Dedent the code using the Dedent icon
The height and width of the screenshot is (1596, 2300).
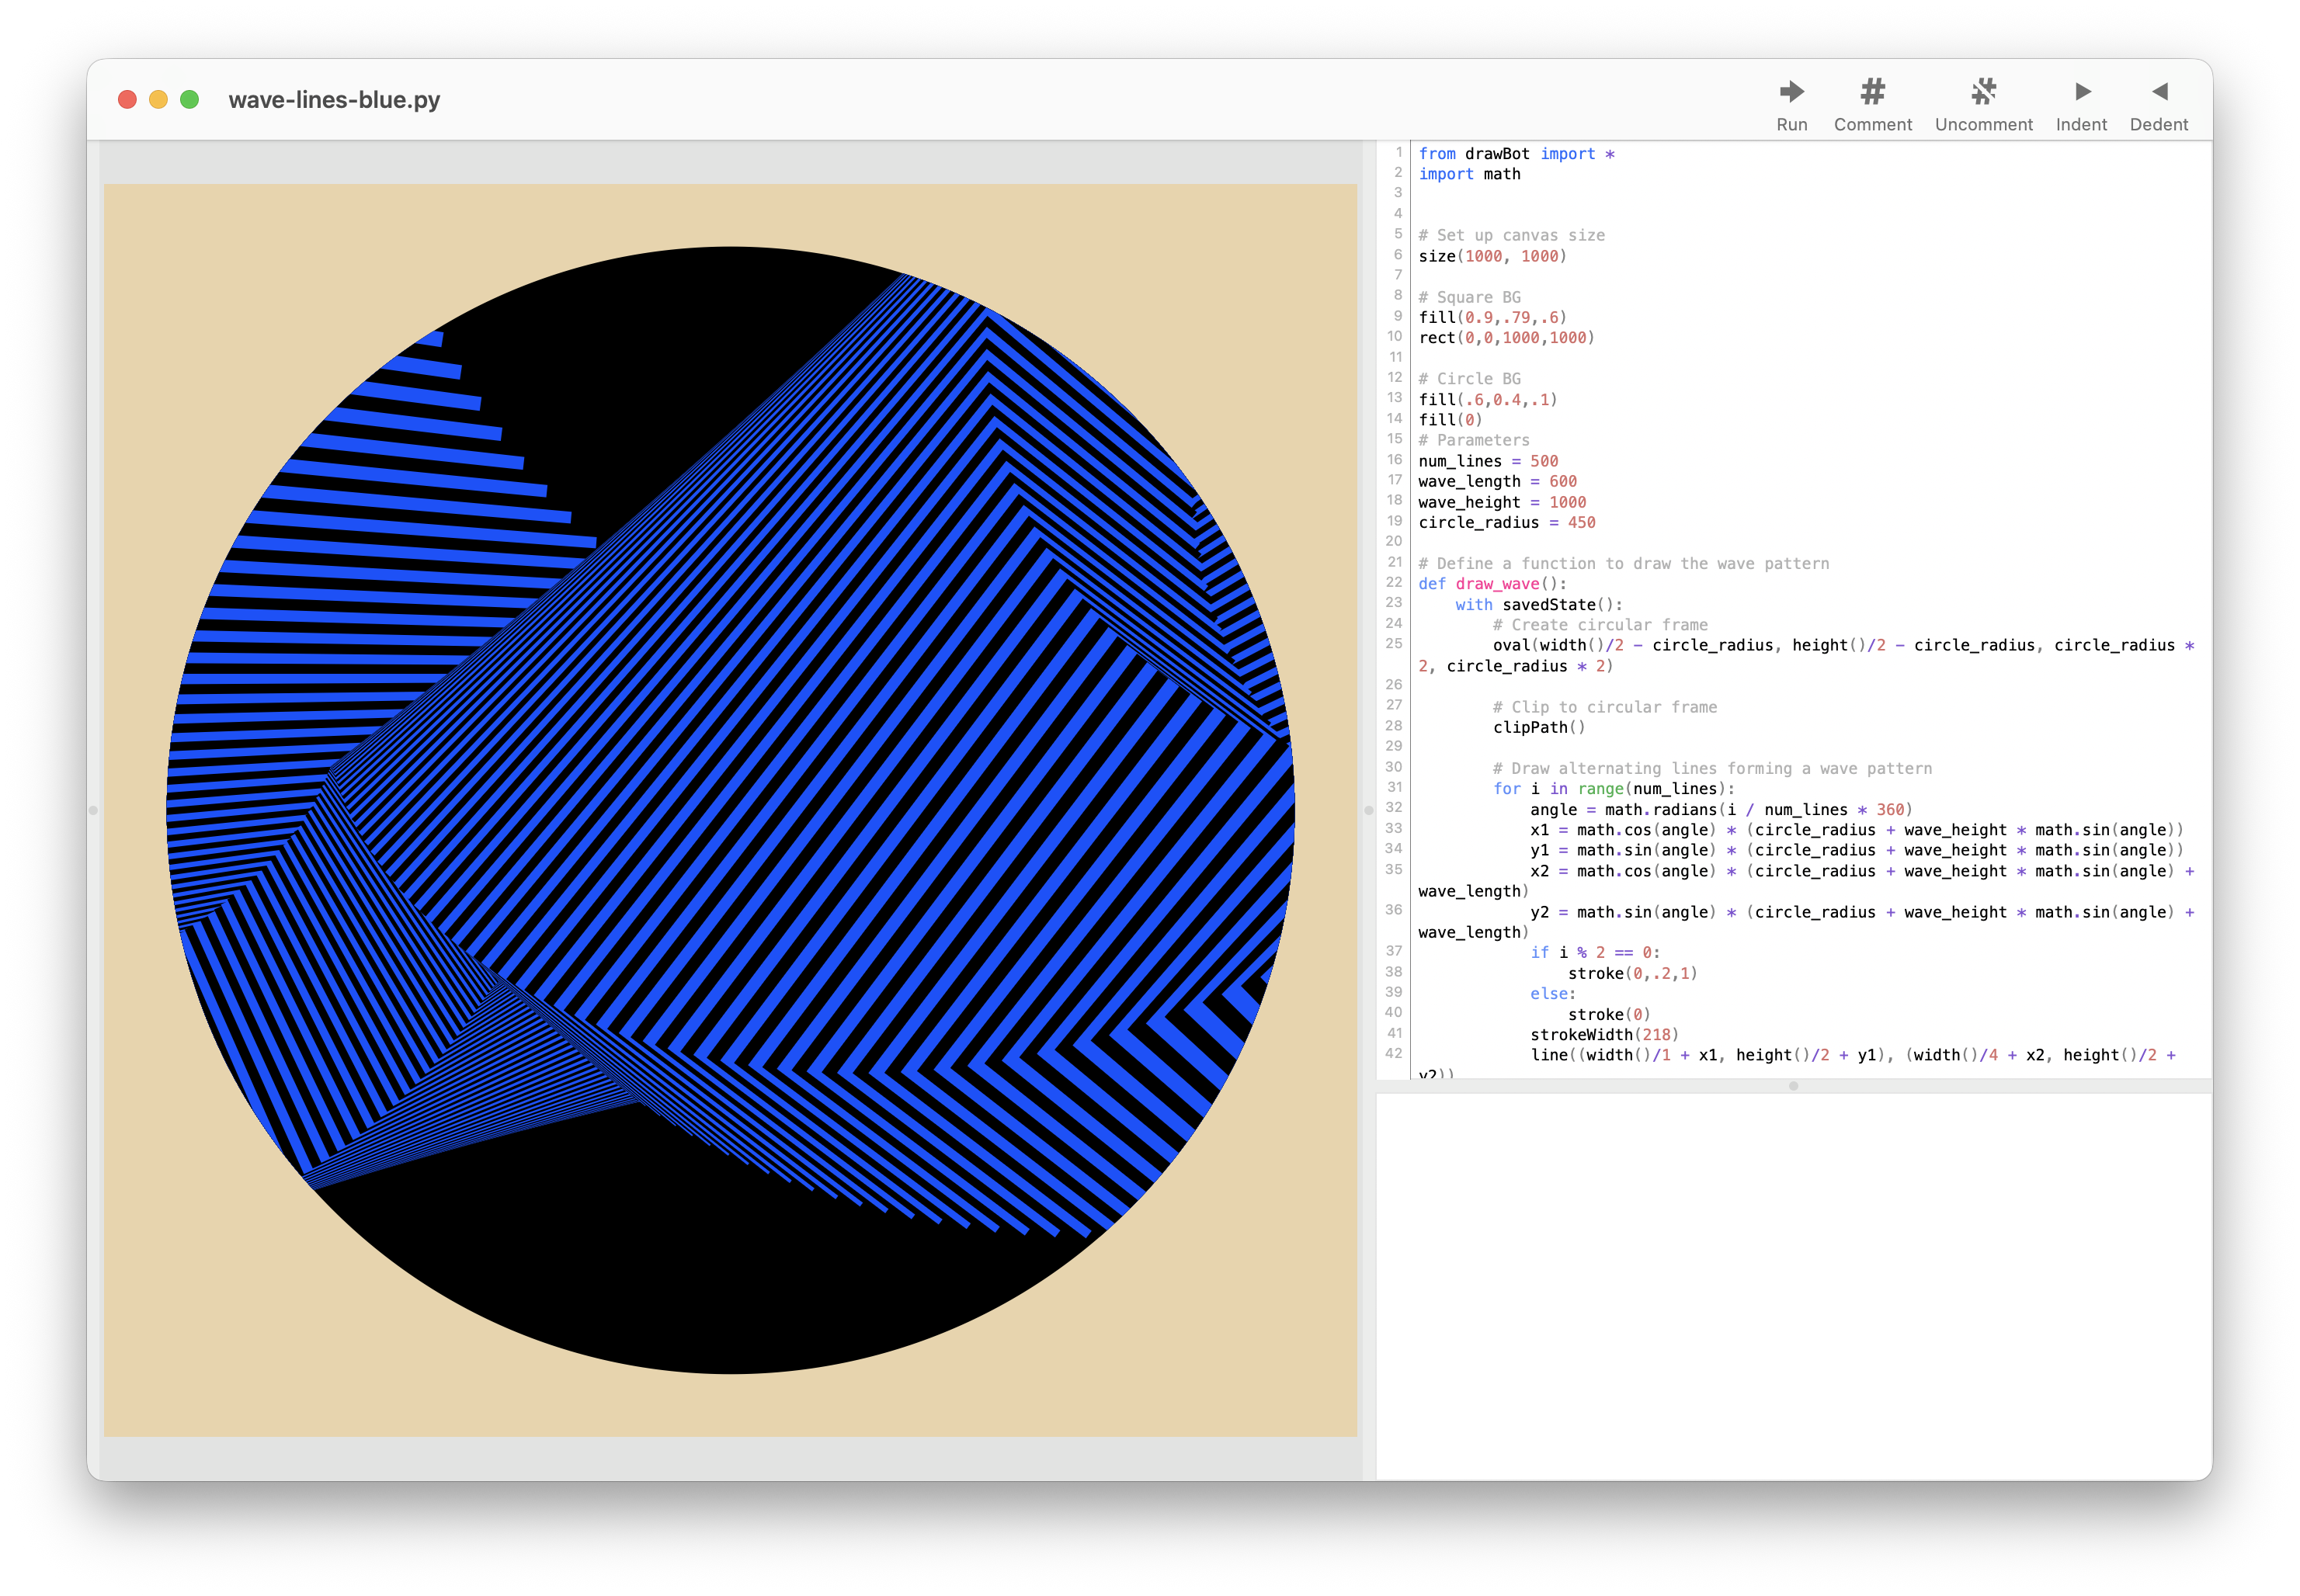(x=2159, y=92)
